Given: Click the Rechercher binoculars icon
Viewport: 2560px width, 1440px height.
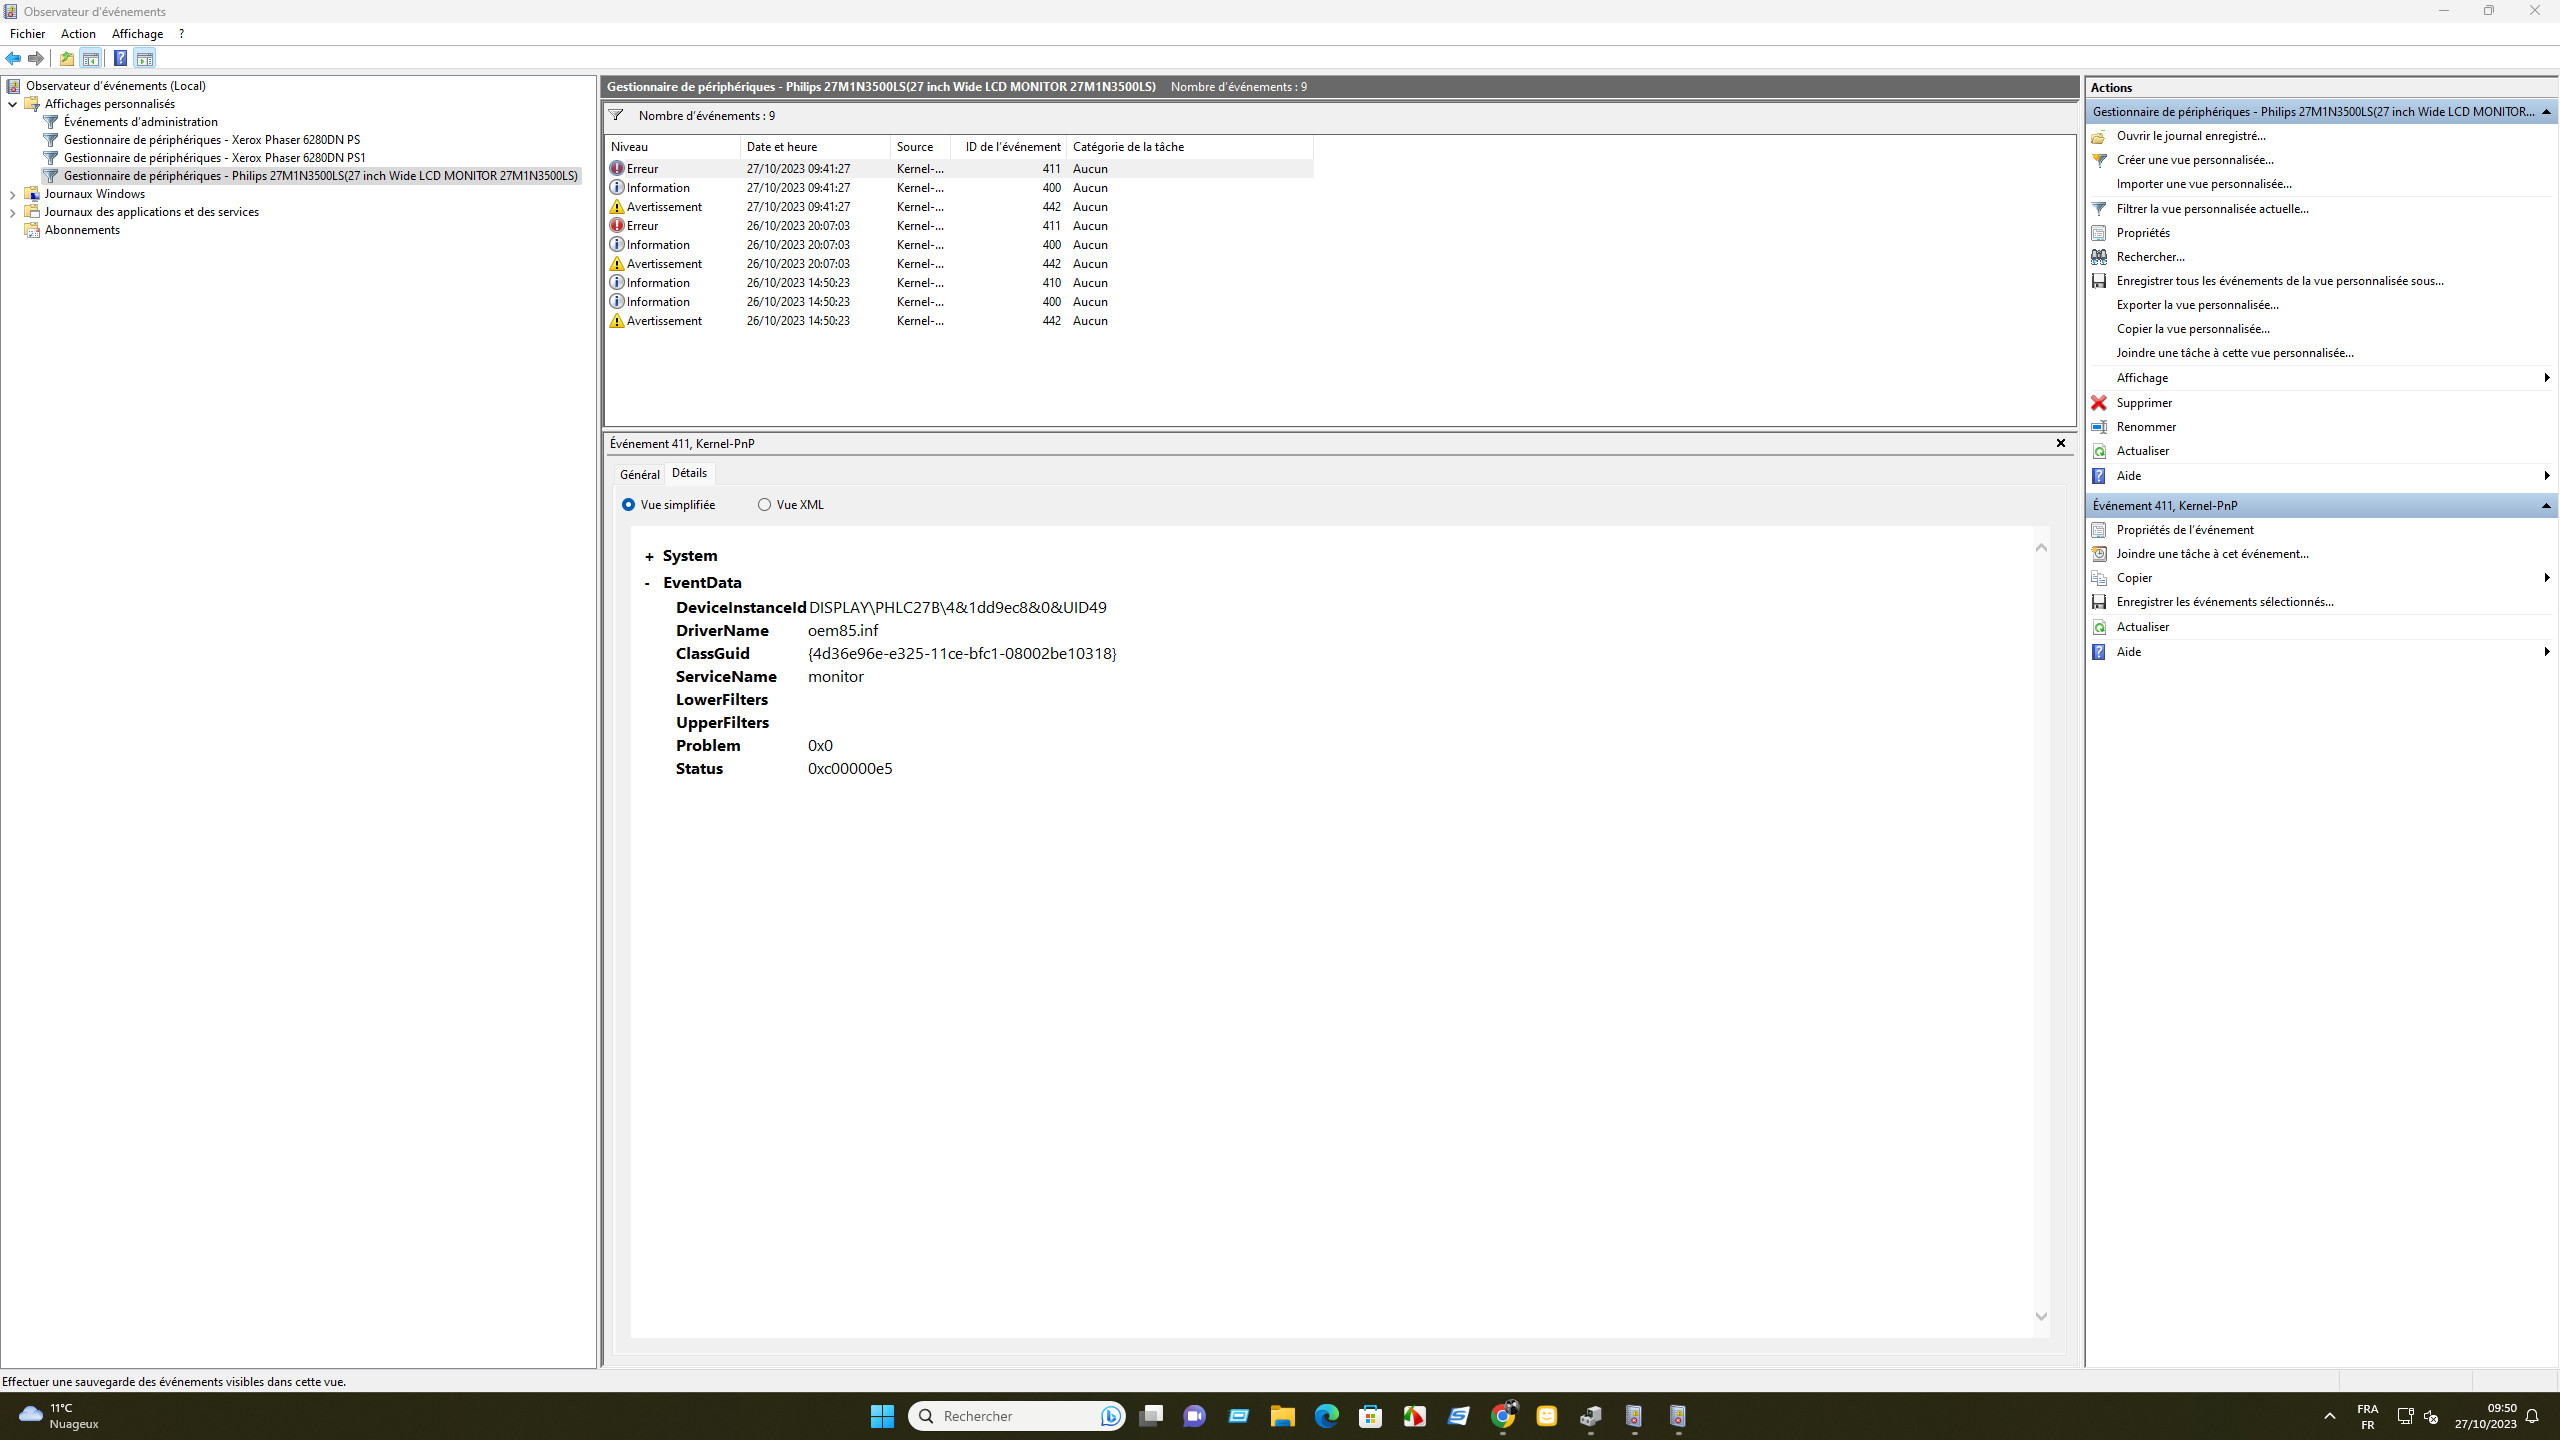Looking at the screenshot, I should pos(2099,257).
